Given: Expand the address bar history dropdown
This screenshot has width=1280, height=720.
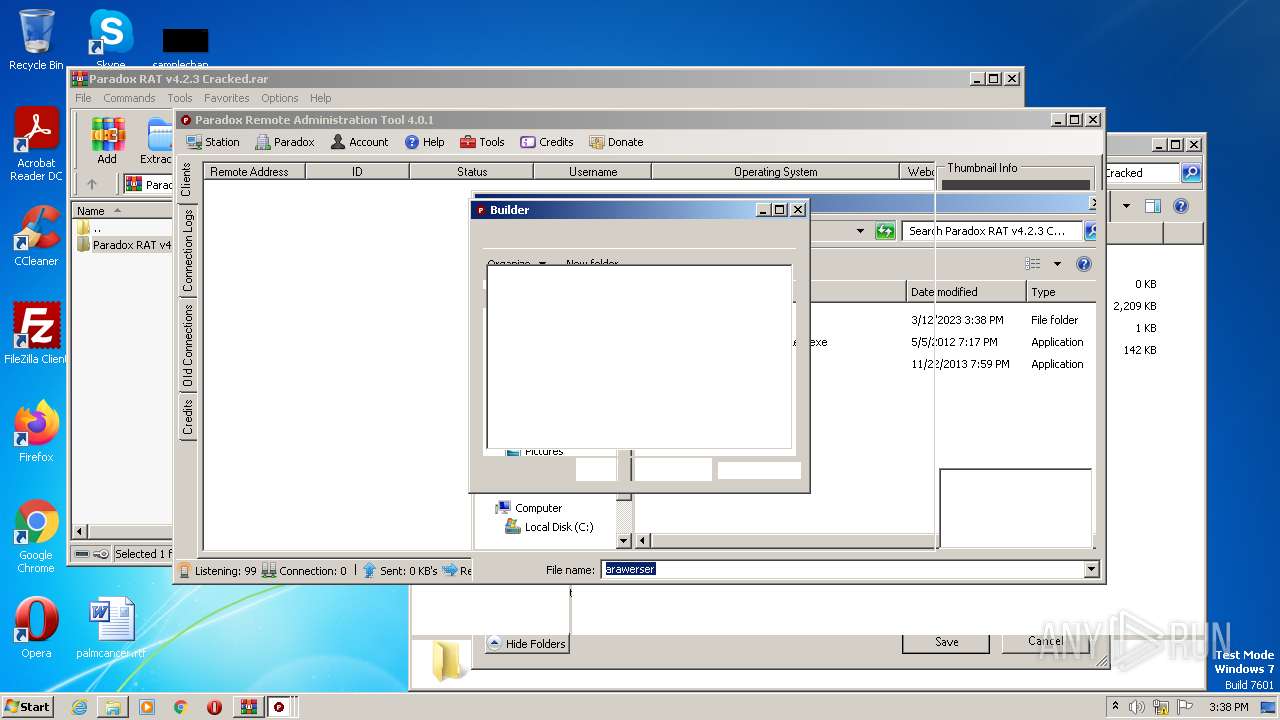Looking at the screenshot, I should [x=860, y=231].
